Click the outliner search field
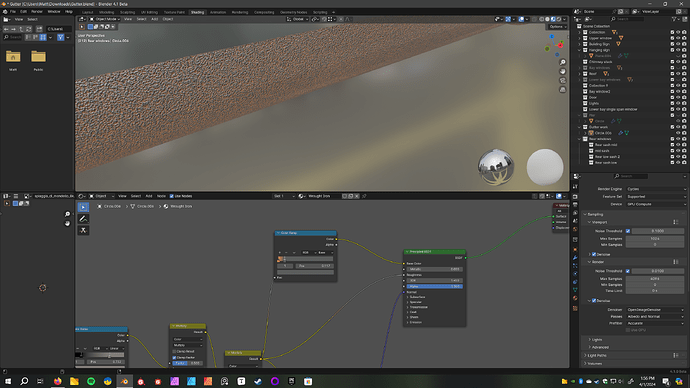690x388 pixels. (629, 19)
